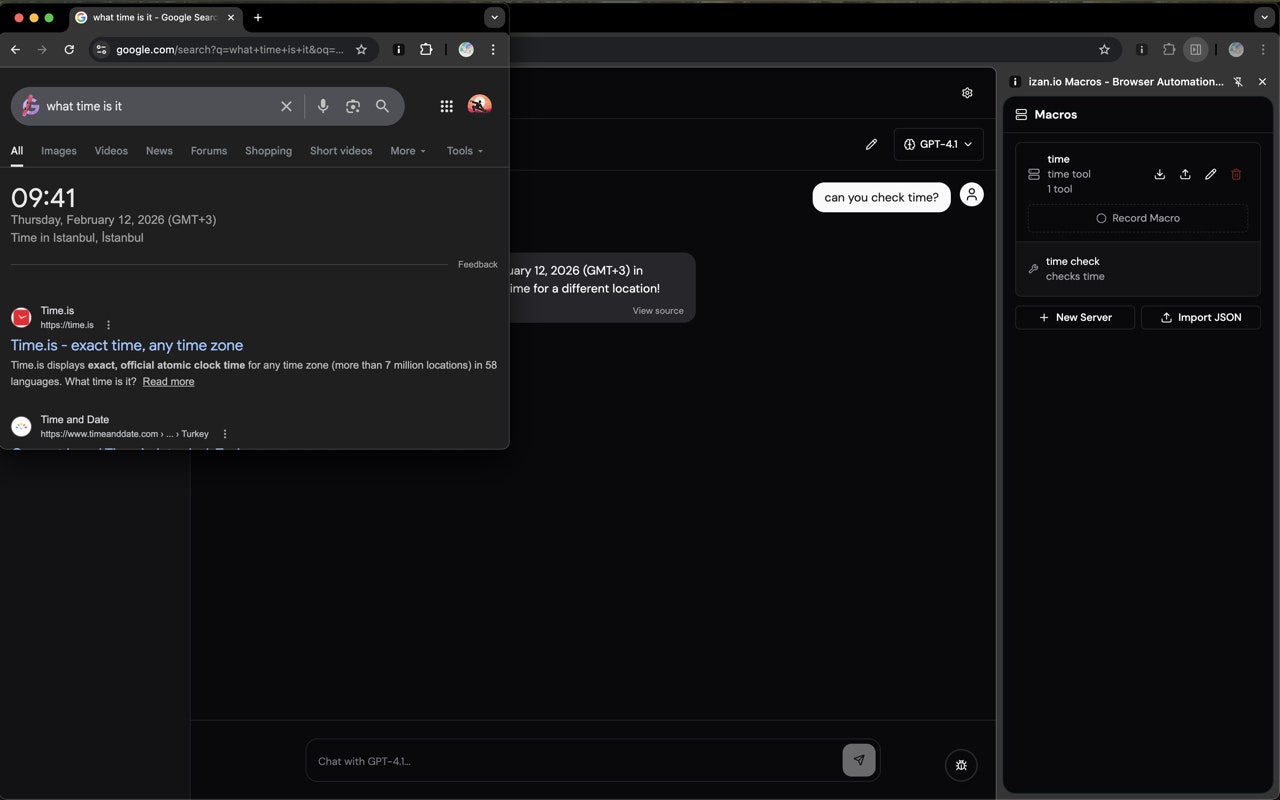This screenshot has height=800, width=1280.
Task: Activate voice search microphone in Google
Action: [x=323, y=106]
